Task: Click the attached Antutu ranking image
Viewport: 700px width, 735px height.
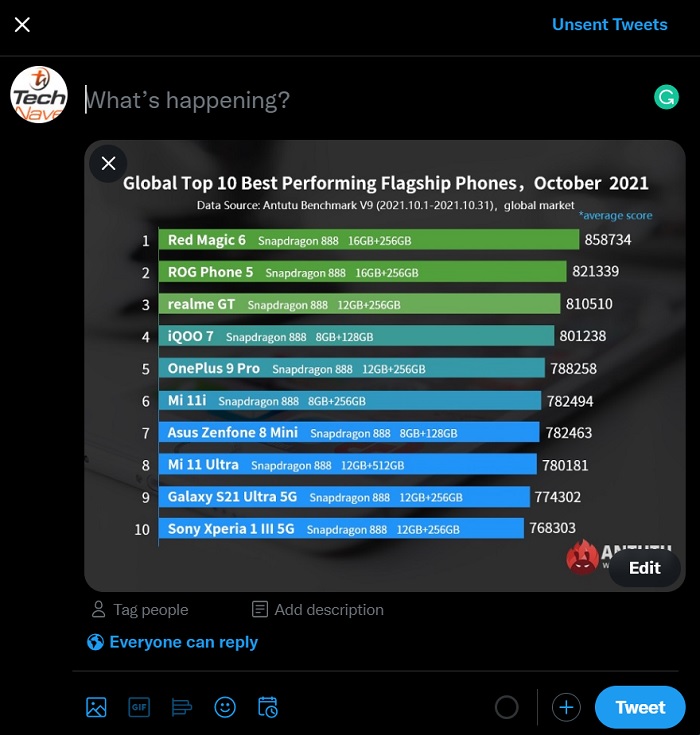Action: point(384,366)
